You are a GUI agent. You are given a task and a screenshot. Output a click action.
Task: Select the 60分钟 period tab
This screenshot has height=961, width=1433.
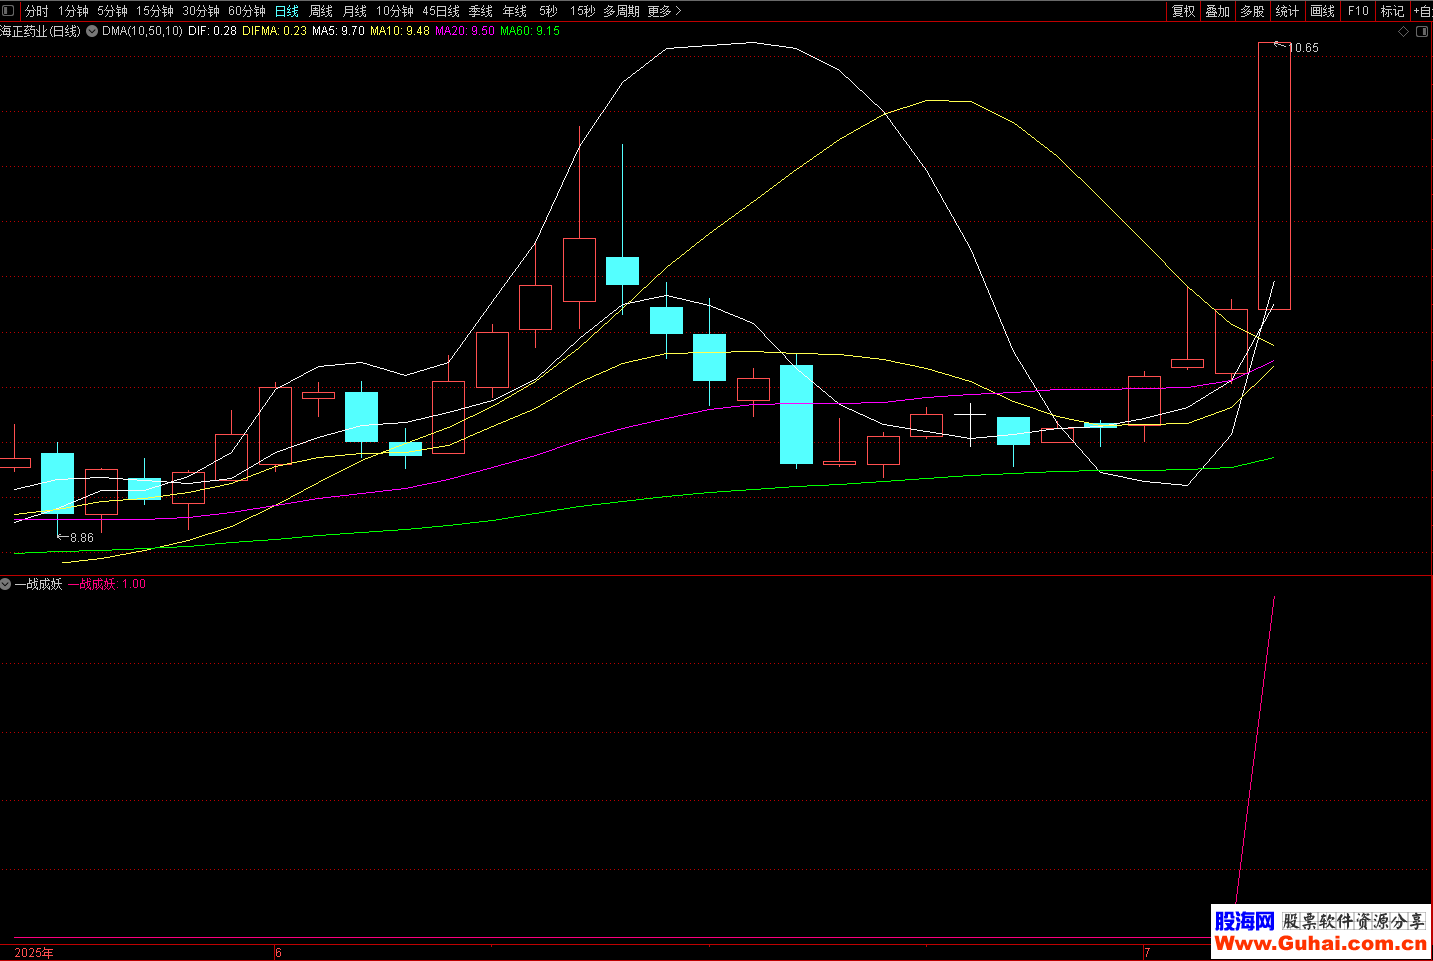point(247,11)
